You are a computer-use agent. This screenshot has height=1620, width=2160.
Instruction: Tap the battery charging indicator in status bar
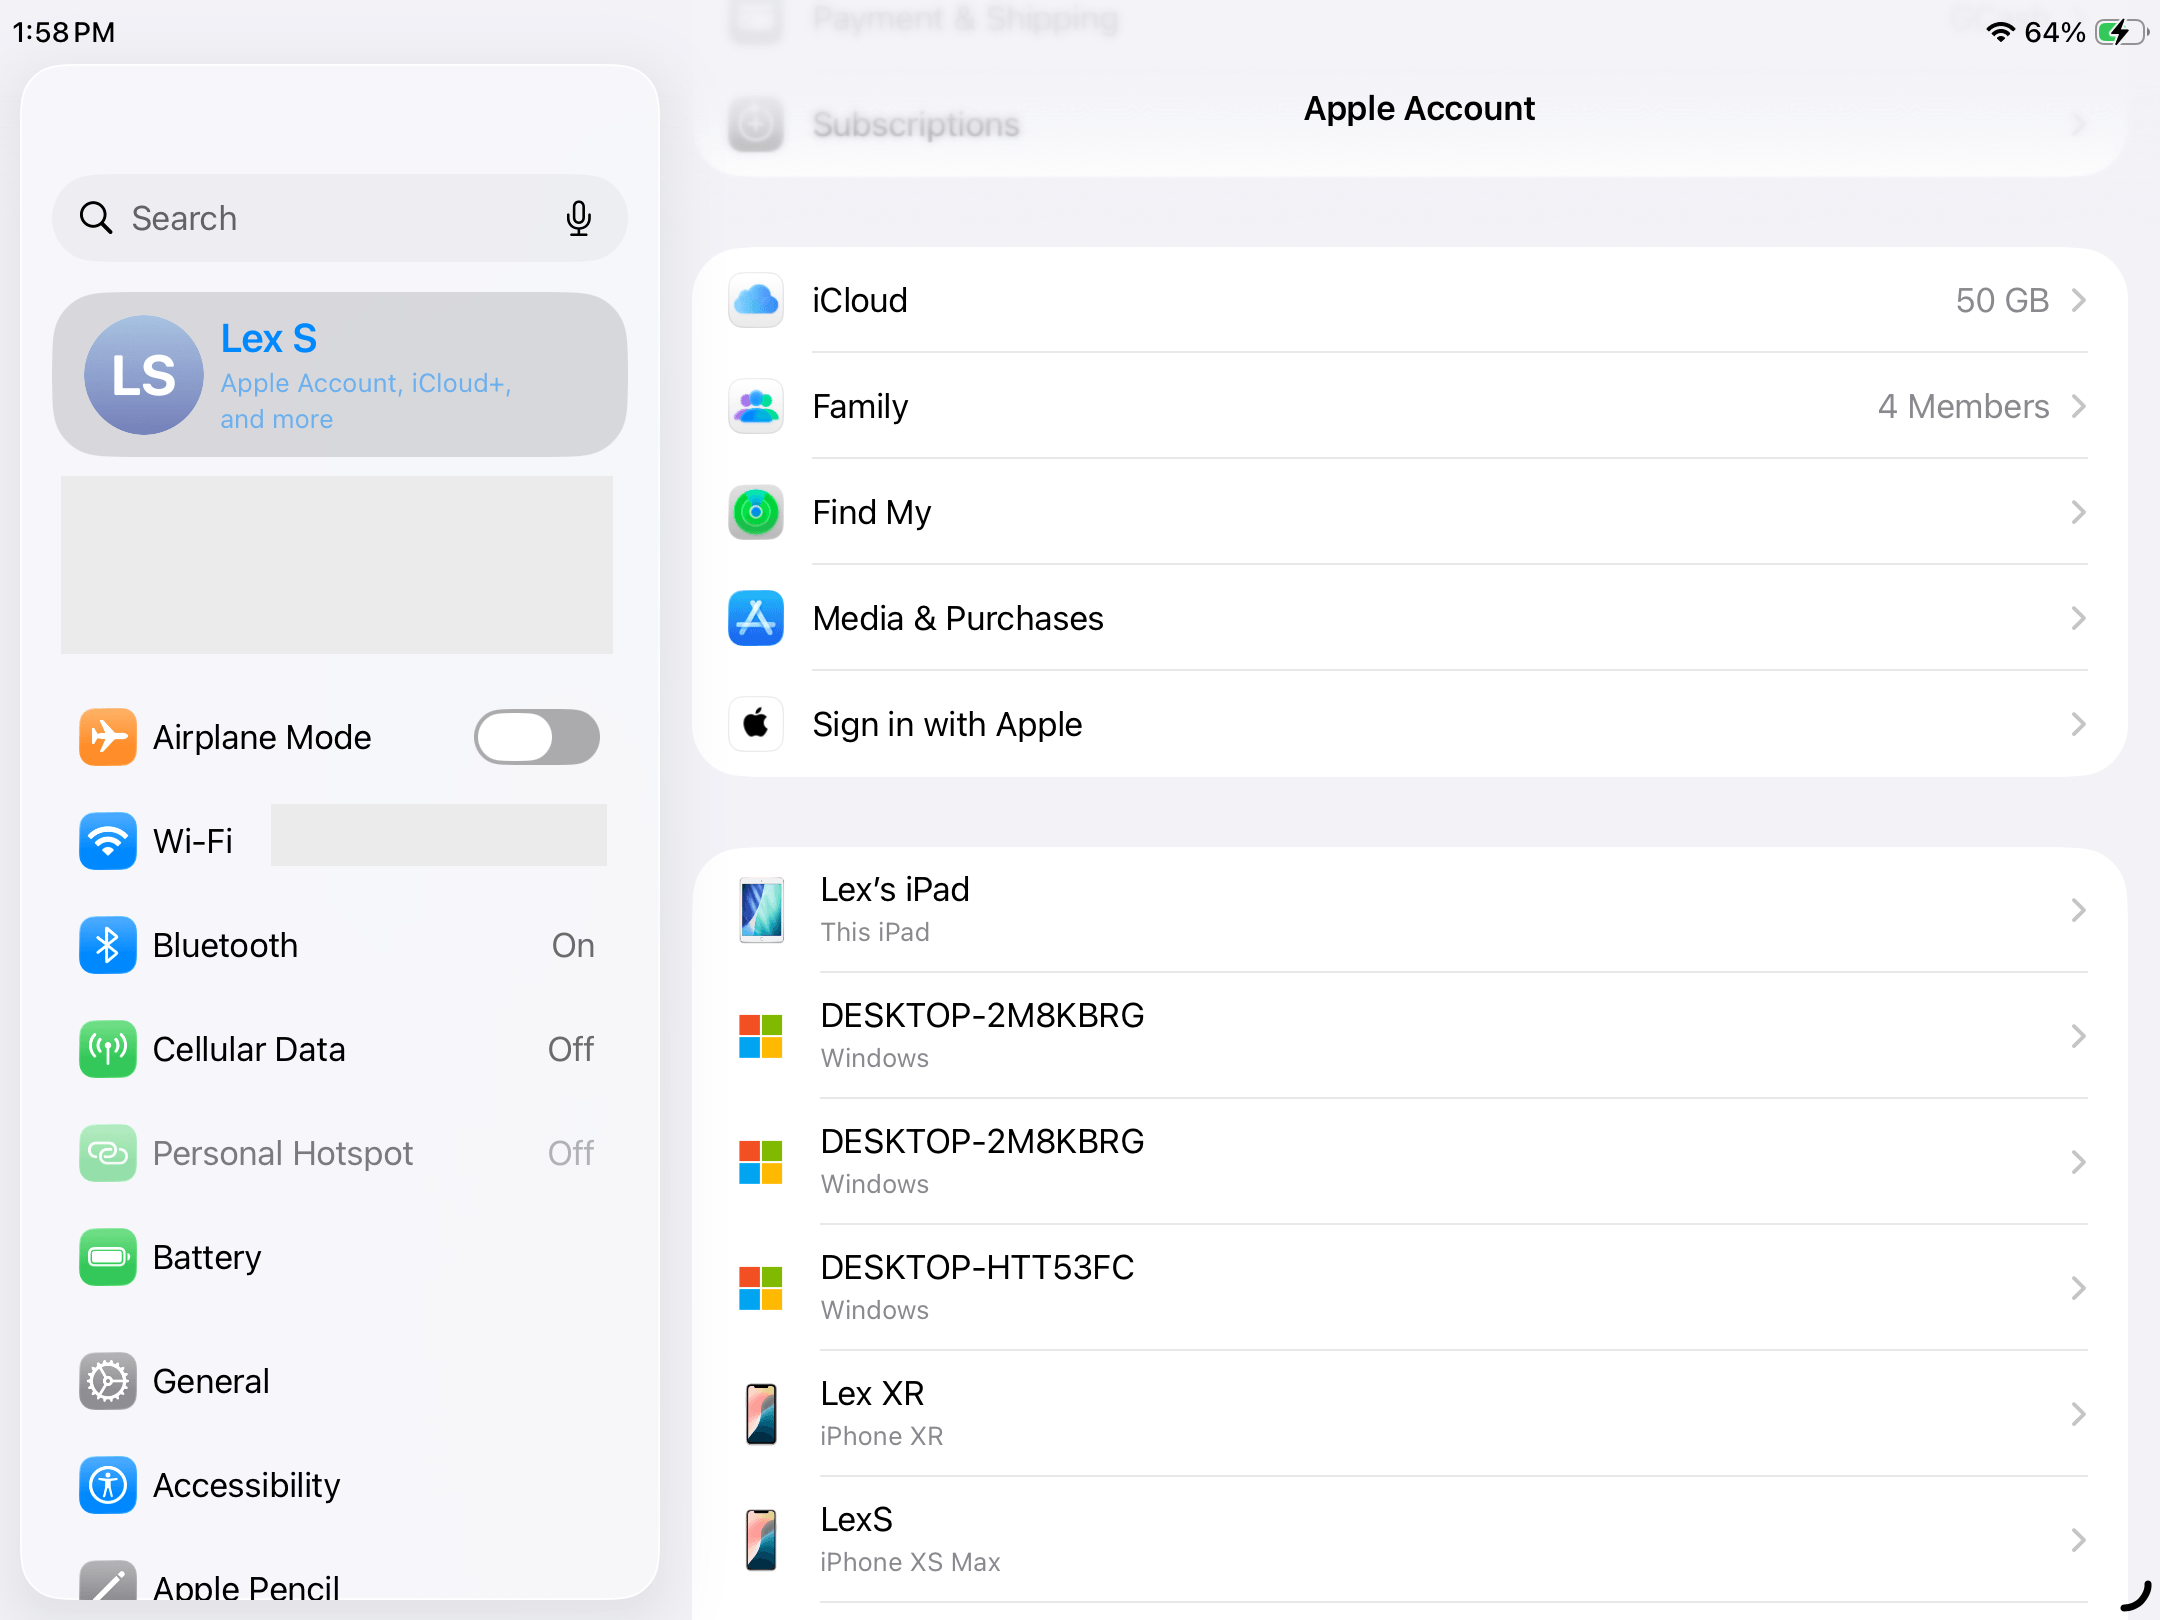coord(2121,32)
